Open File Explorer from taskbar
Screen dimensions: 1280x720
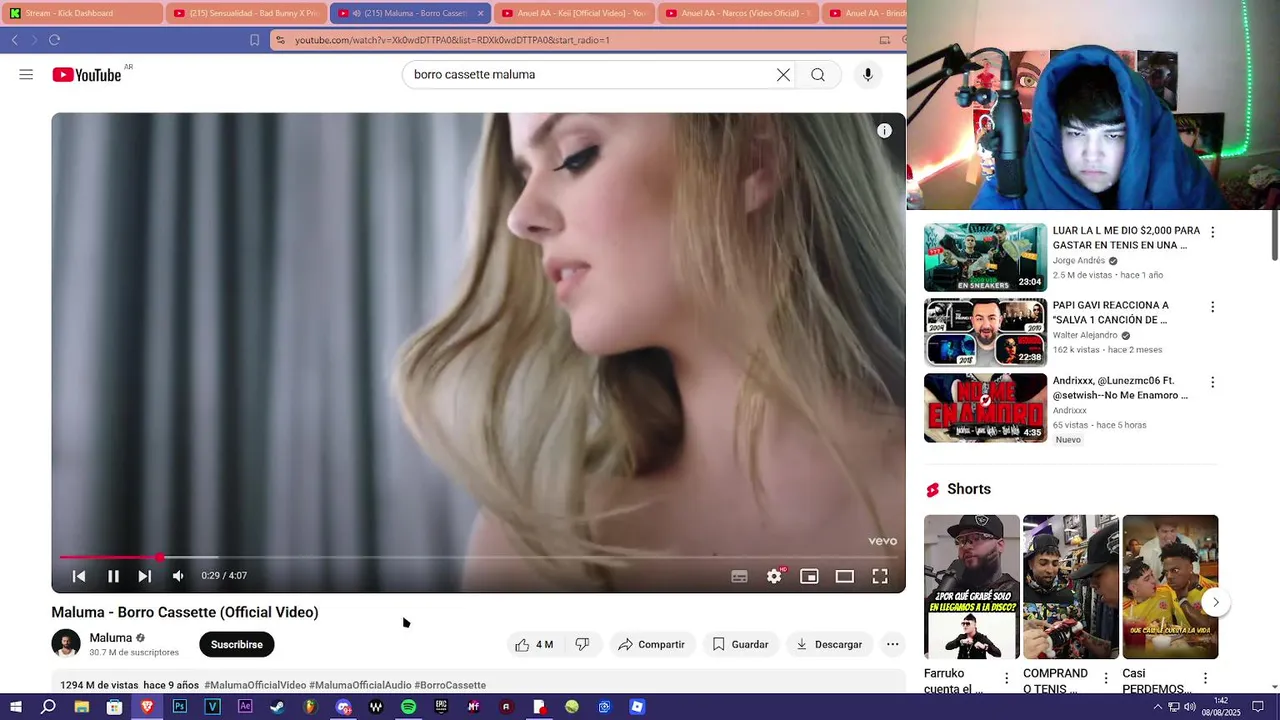[81, 707]
